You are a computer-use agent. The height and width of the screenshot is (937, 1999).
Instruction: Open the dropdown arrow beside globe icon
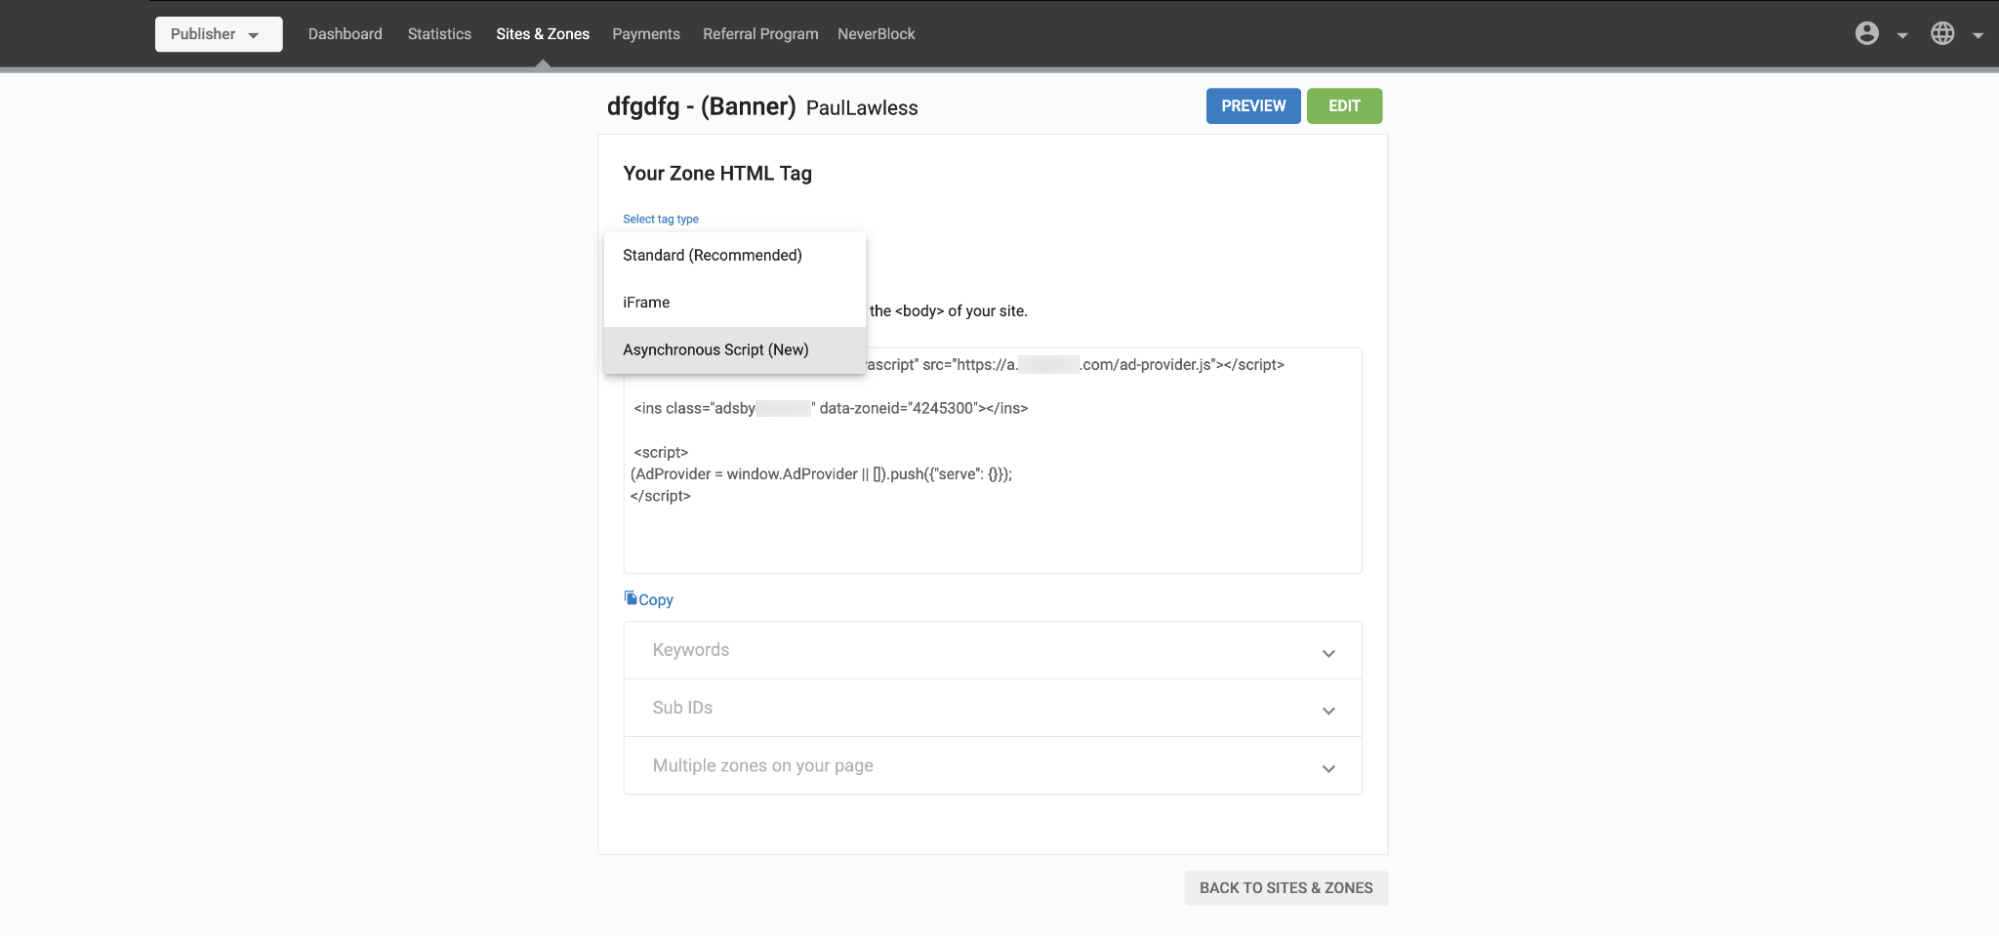pos(1977,35)
